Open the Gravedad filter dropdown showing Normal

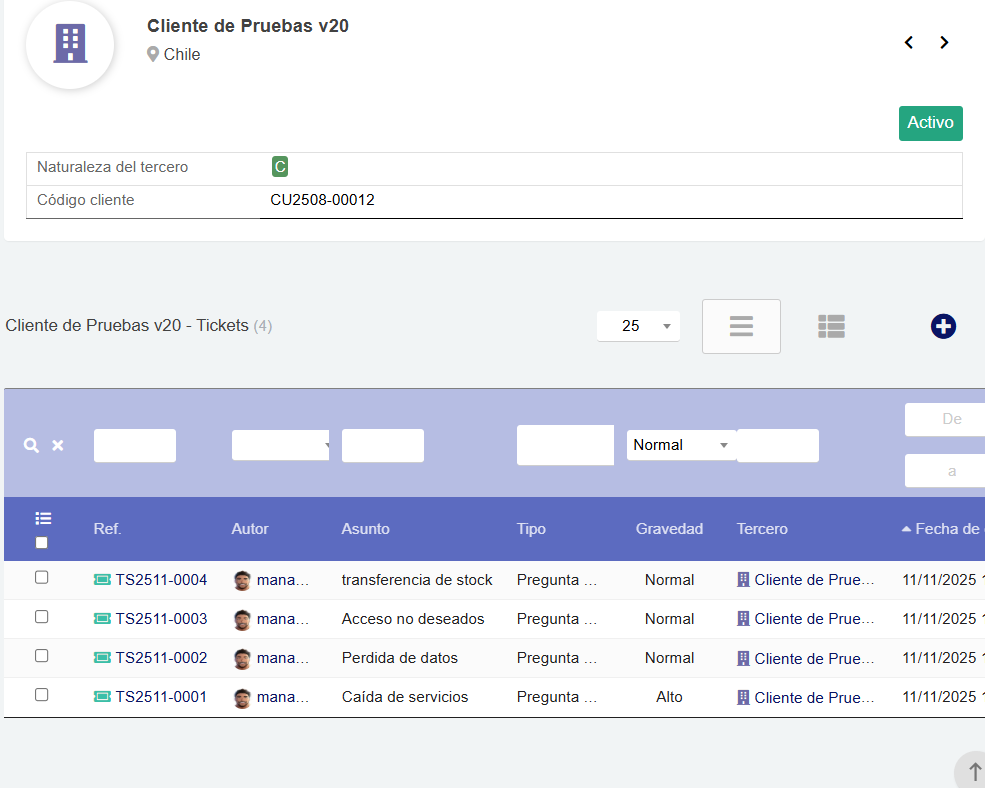pyautogui.click(x=681, y=445)
